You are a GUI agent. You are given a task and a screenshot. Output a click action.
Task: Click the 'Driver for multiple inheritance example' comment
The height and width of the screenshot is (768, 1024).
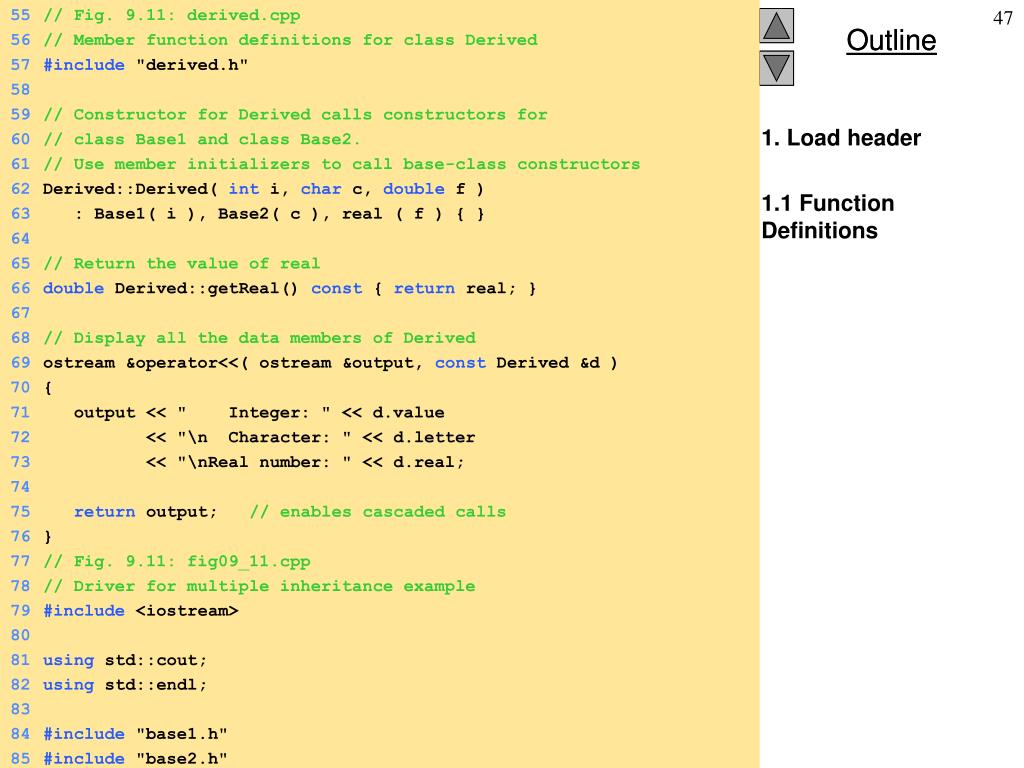click(259, 586)
